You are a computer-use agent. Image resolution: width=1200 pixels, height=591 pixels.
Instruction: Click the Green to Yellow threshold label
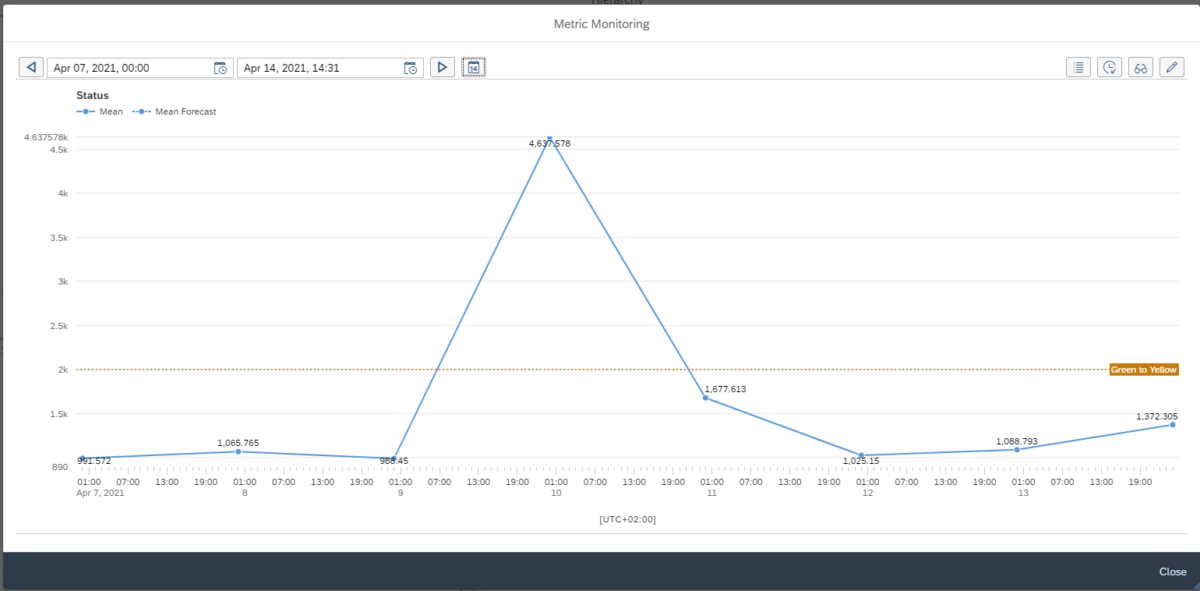pyautogui.click(x=1143, y=369)
